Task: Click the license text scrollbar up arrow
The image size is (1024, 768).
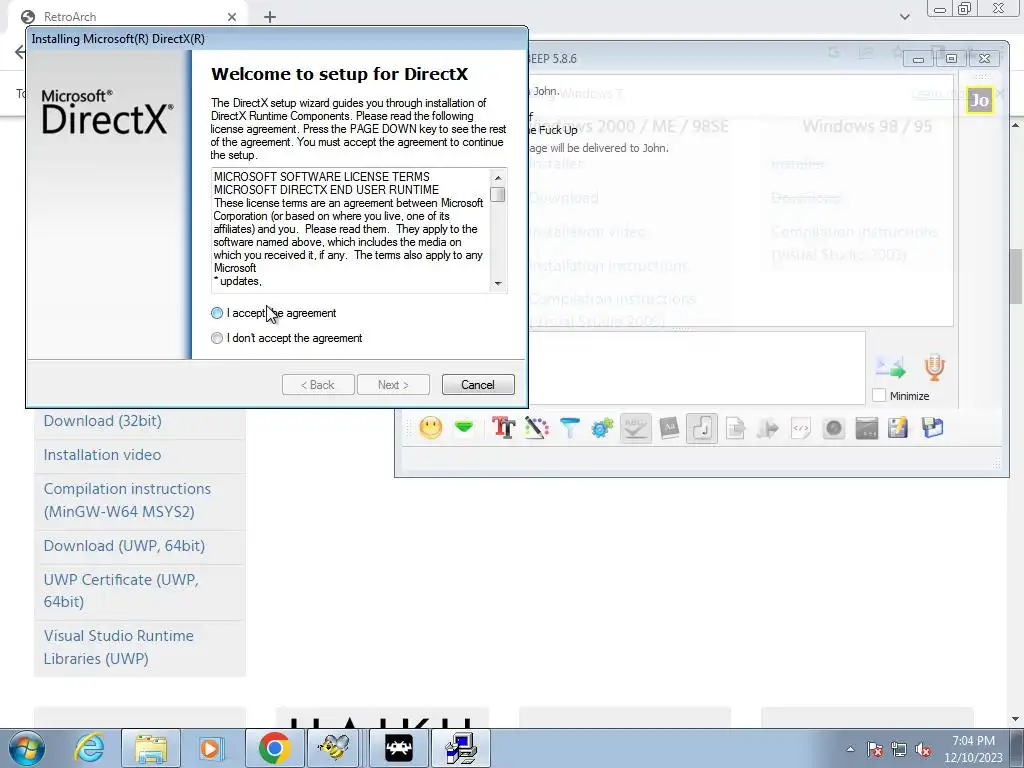Action: (498, 178)
